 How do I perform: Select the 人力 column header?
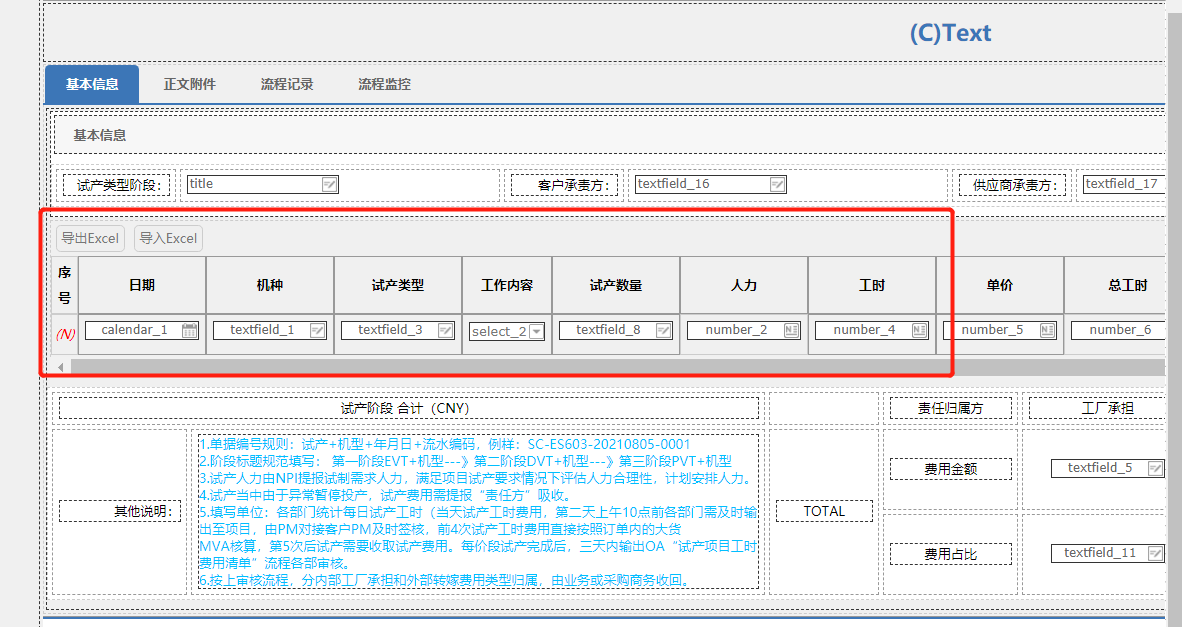pyautogui.click(x=744, y=285)
